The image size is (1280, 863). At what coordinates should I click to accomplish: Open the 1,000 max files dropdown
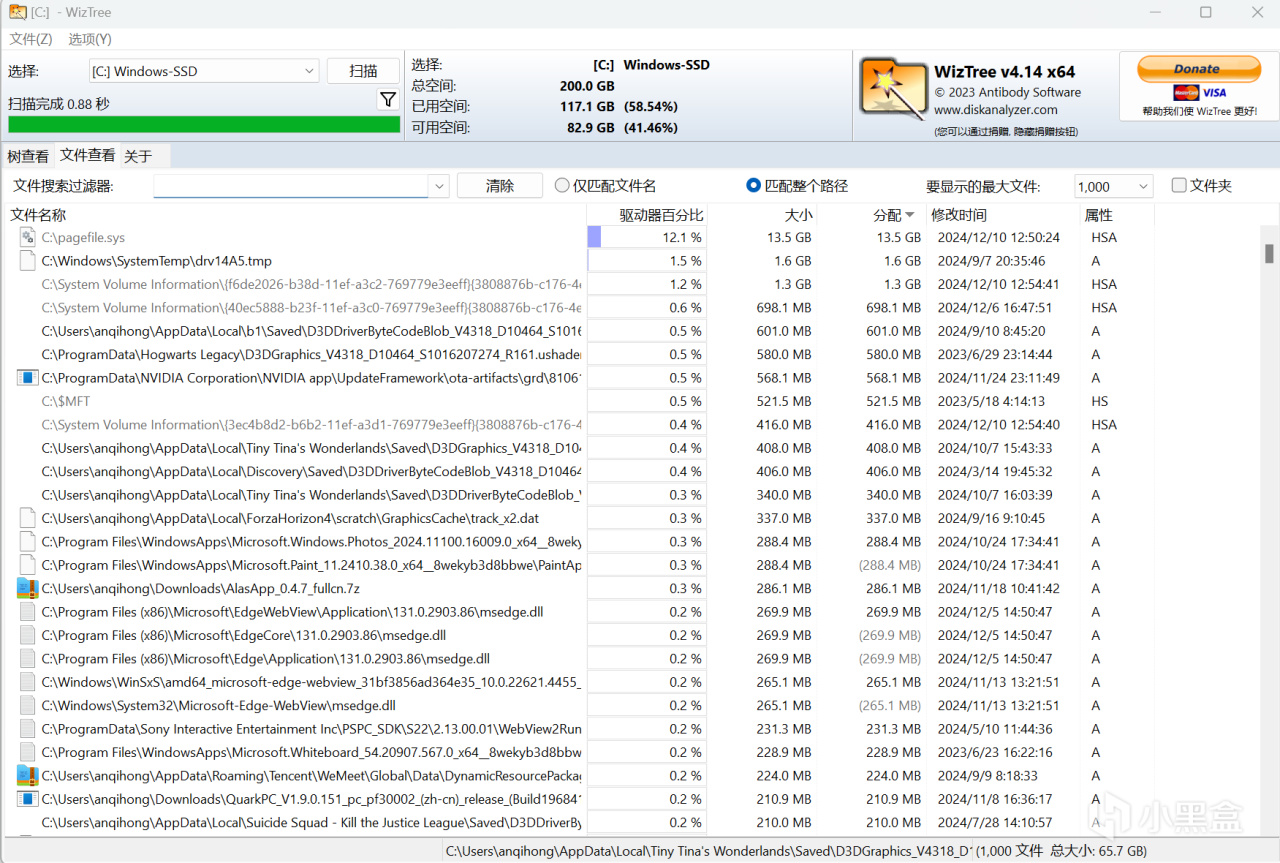point(1113,186)
